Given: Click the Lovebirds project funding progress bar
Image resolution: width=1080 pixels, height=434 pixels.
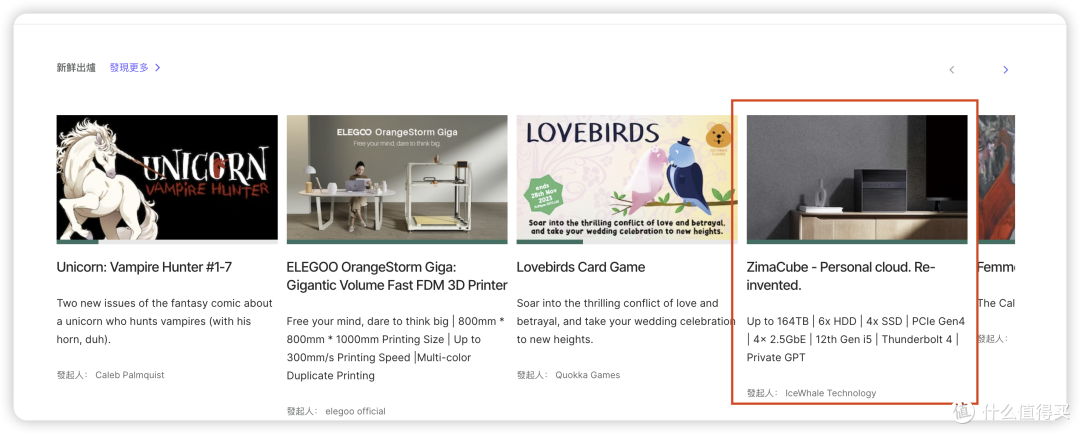Looking at the screenshot, I should coord(627,242).
